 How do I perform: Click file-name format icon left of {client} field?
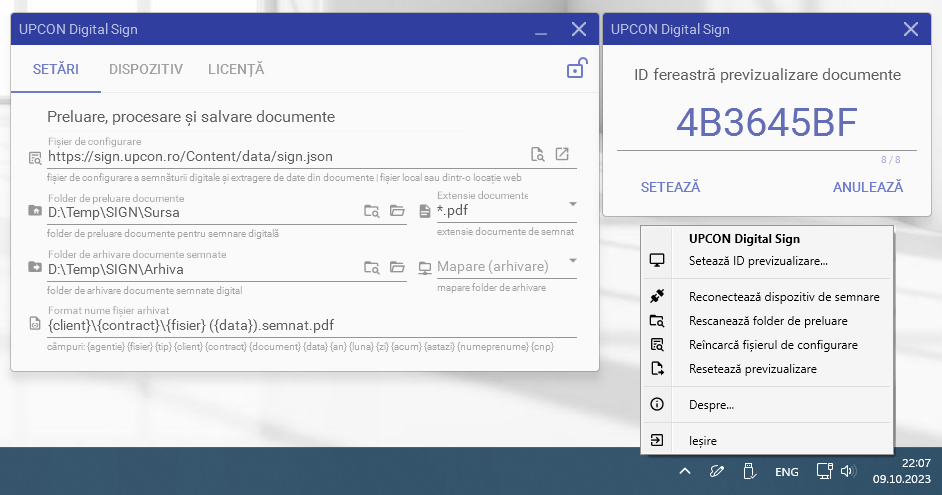tap(35, 324)
